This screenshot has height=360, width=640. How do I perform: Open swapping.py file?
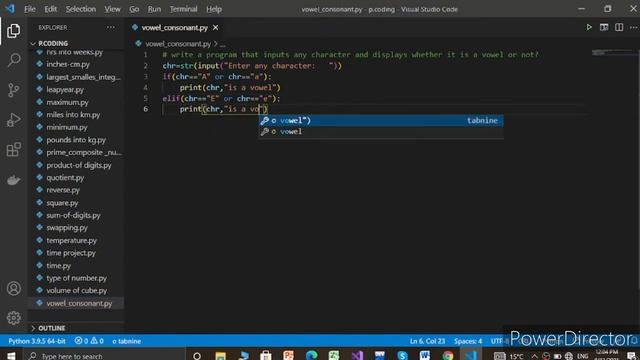67,228
